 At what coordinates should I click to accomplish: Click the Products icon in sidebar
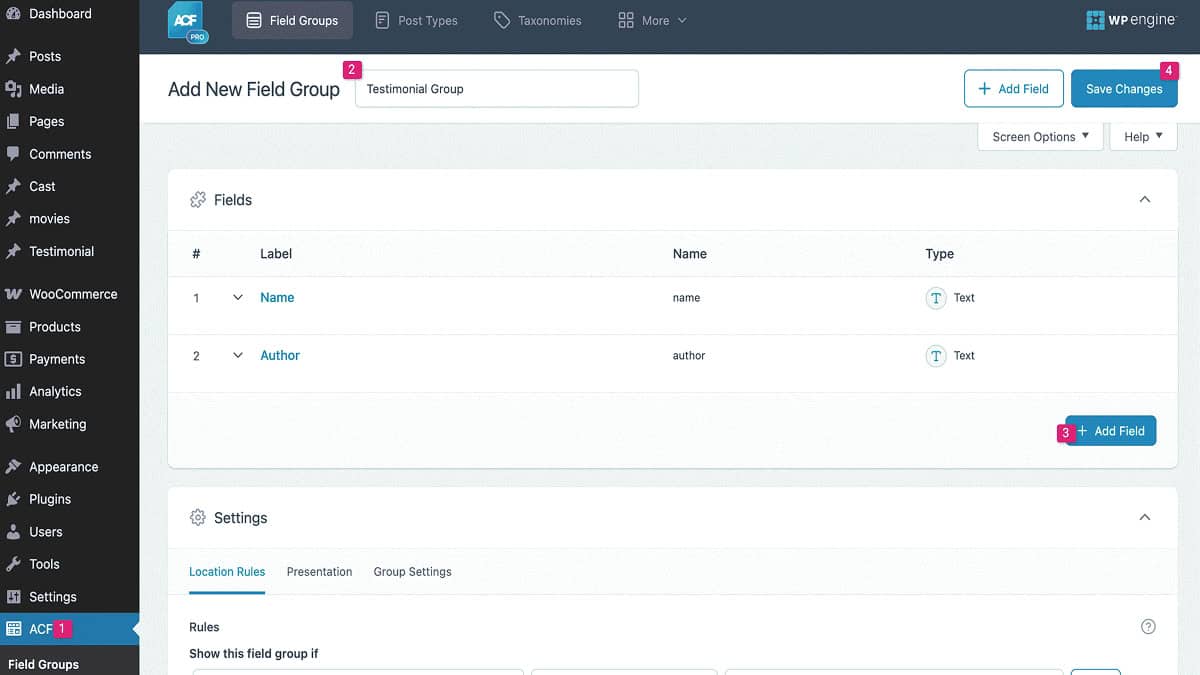coord(13,327)
